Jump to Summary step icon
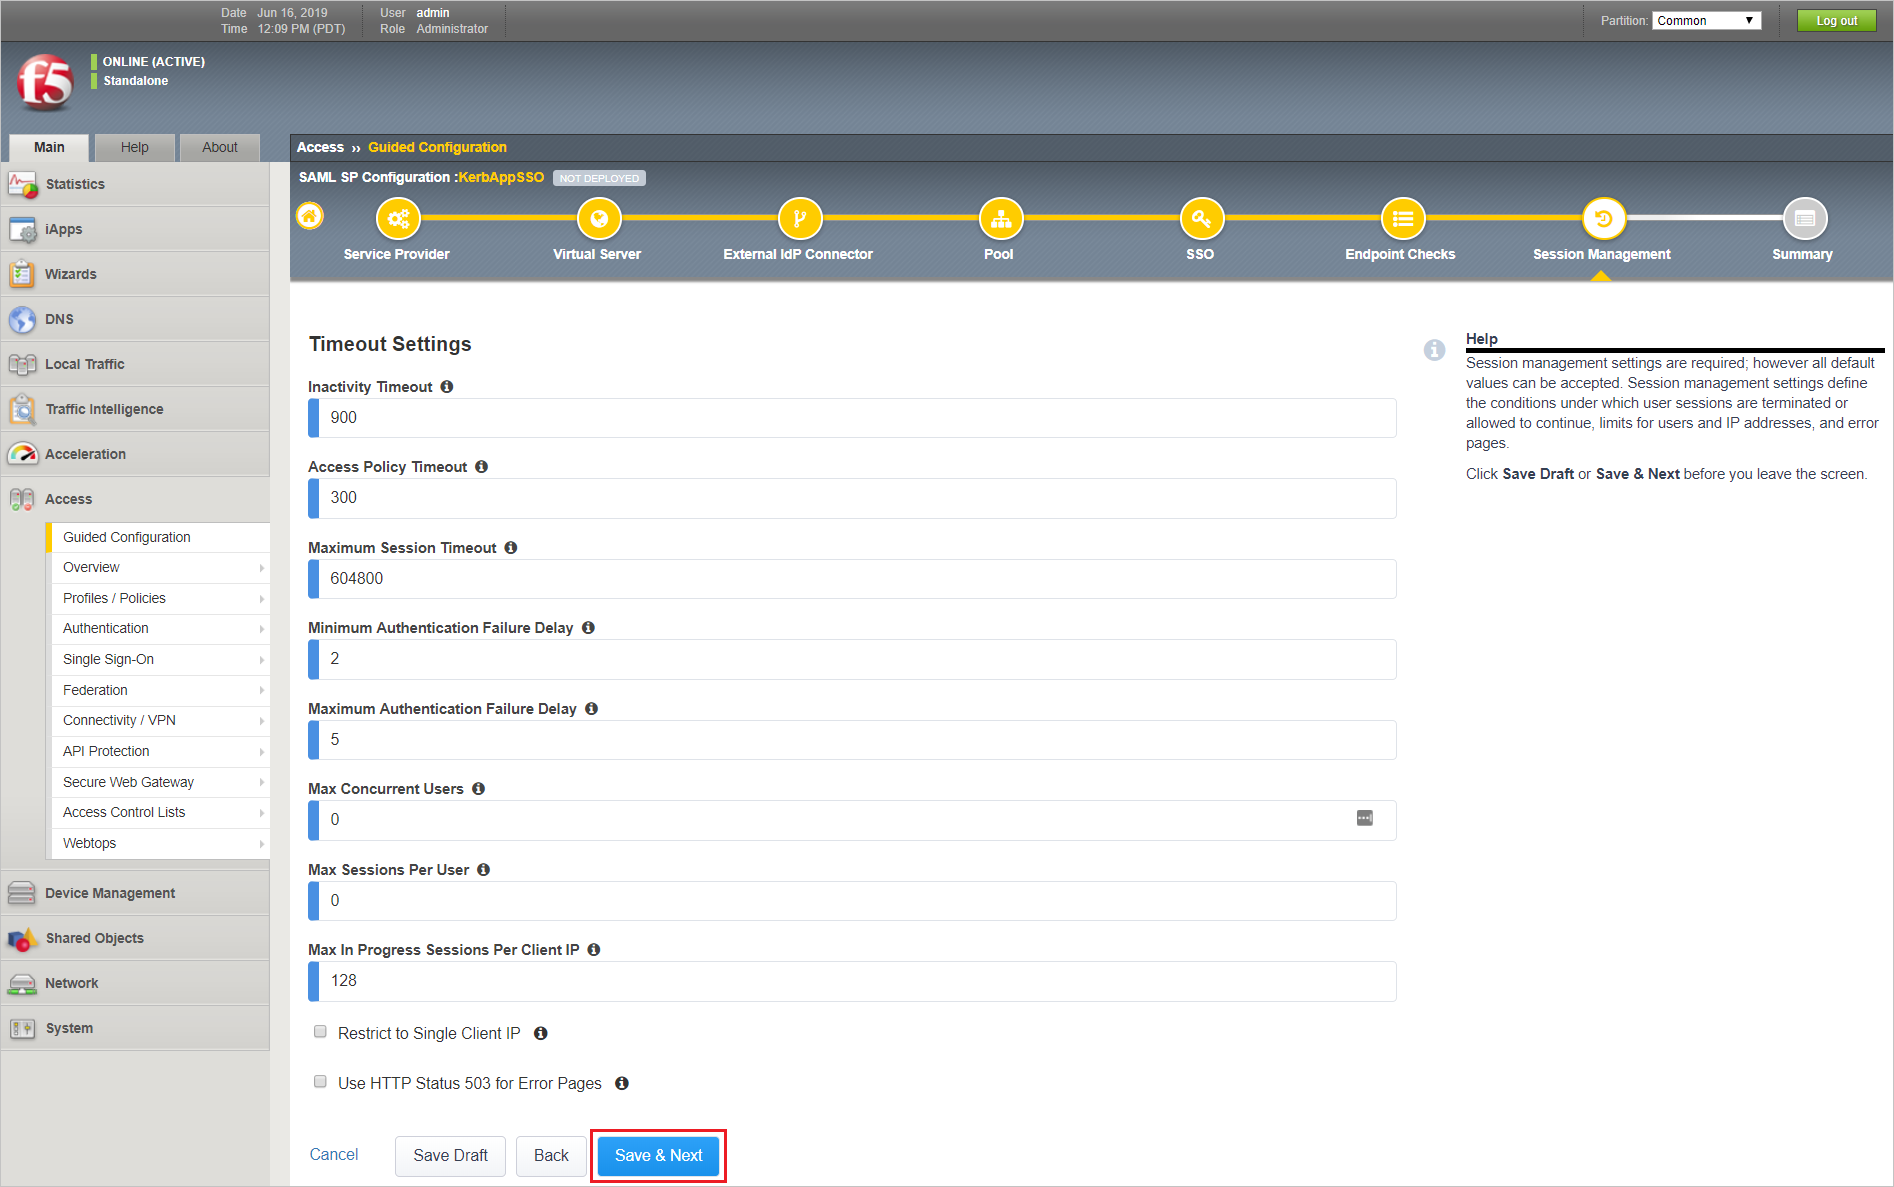1894x1187 pixels. pos(1805,219)
